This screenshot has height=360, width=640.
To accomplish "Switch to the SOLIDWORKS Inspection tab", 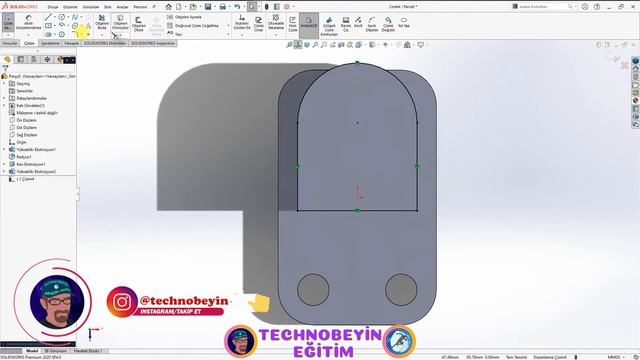I will [153, 43].
